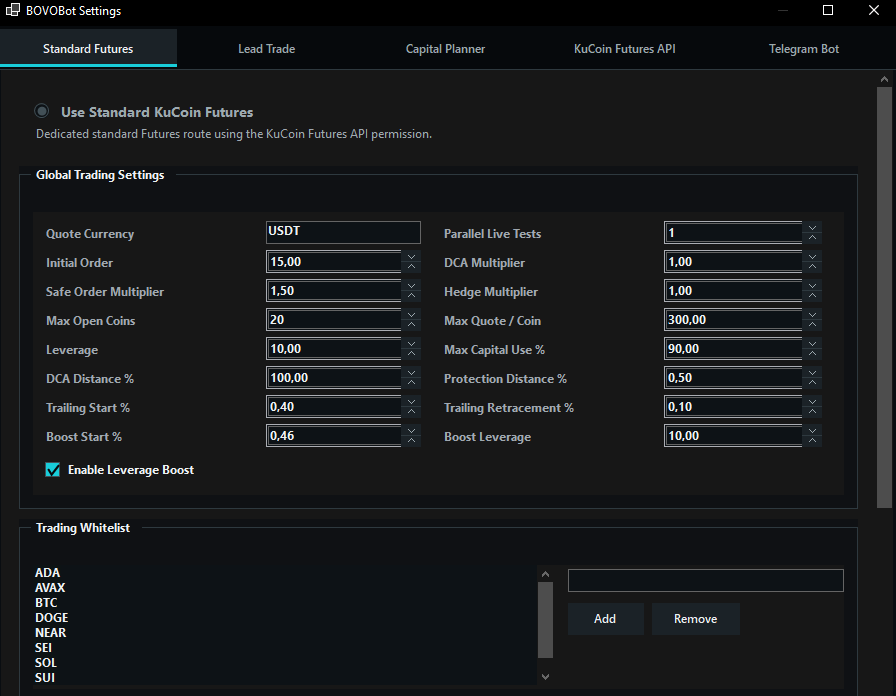
Task: Decrease the DCA Distance % value
Action: pyautogui.click(x=411, y=373)
